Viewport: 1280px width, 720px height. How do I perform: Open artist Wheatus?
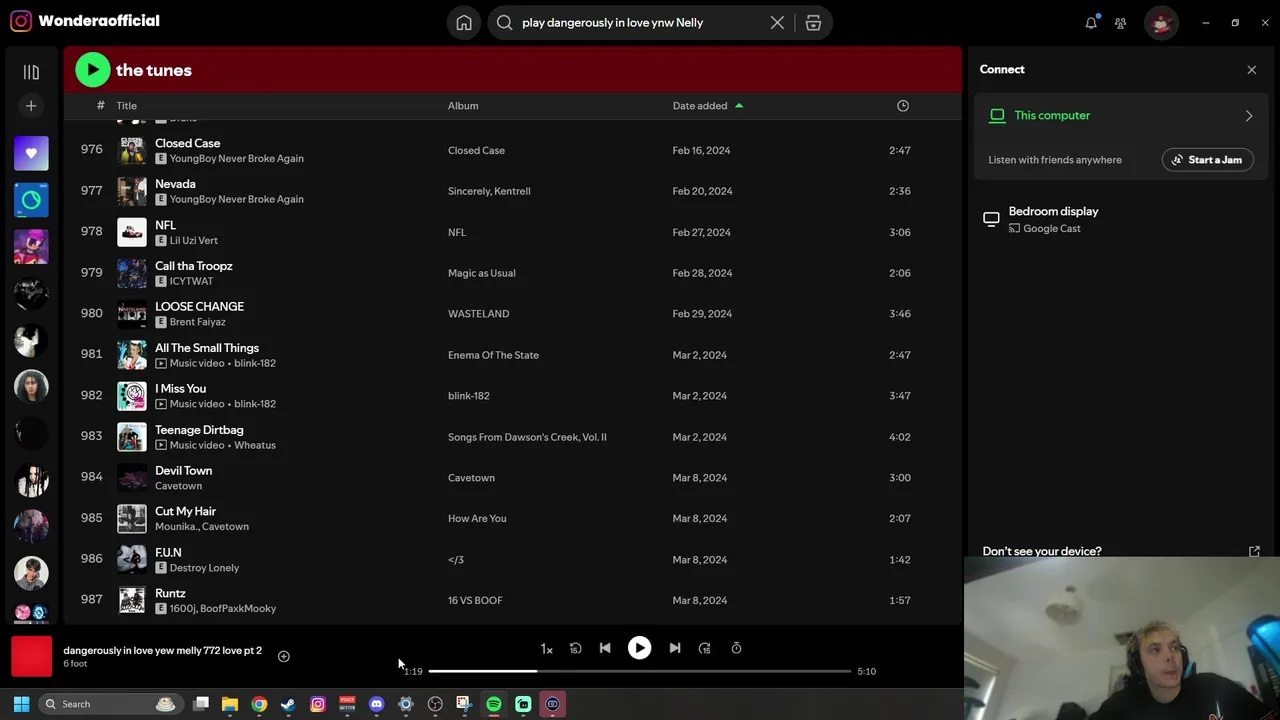point(255,445)
